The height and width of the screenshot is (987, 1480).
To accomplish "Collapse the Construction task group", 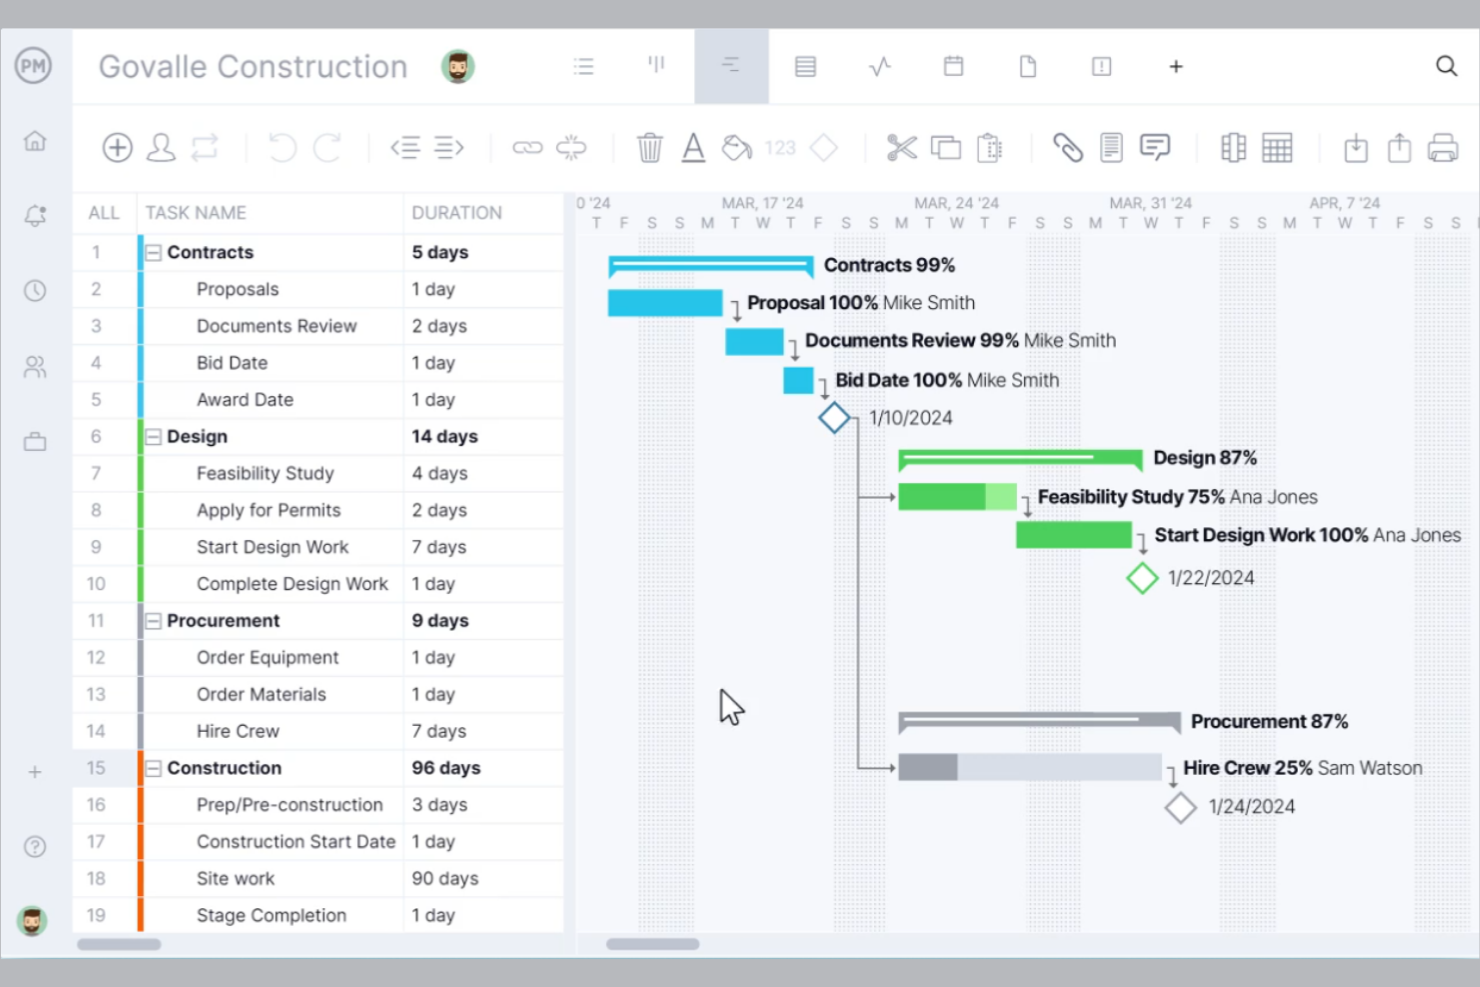I will [153, 768].
